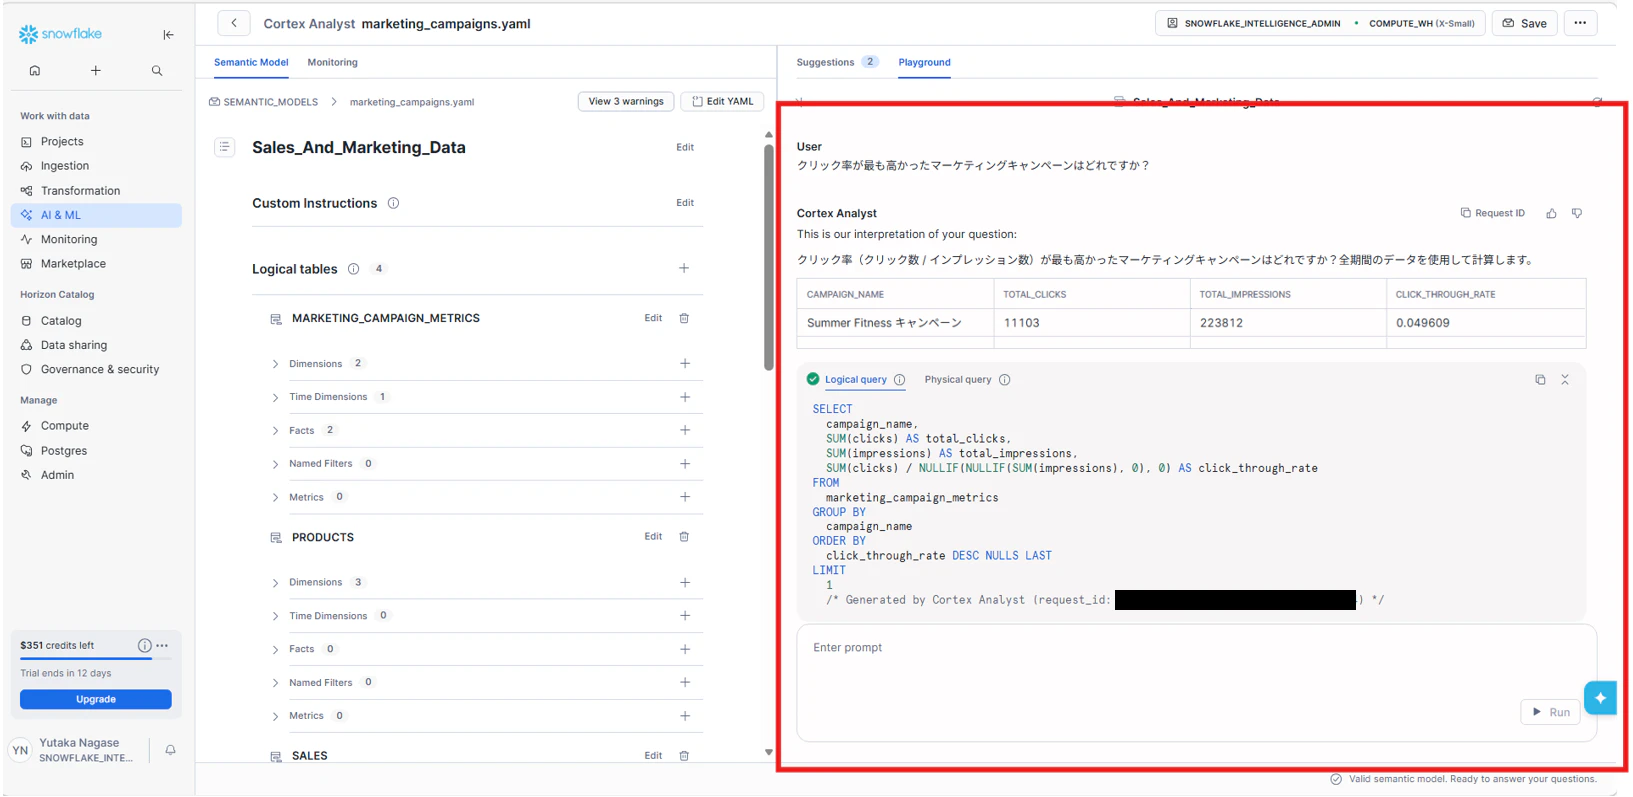Switch to the Physical query tab
The image size is (1633, 797).
[958, 380]
